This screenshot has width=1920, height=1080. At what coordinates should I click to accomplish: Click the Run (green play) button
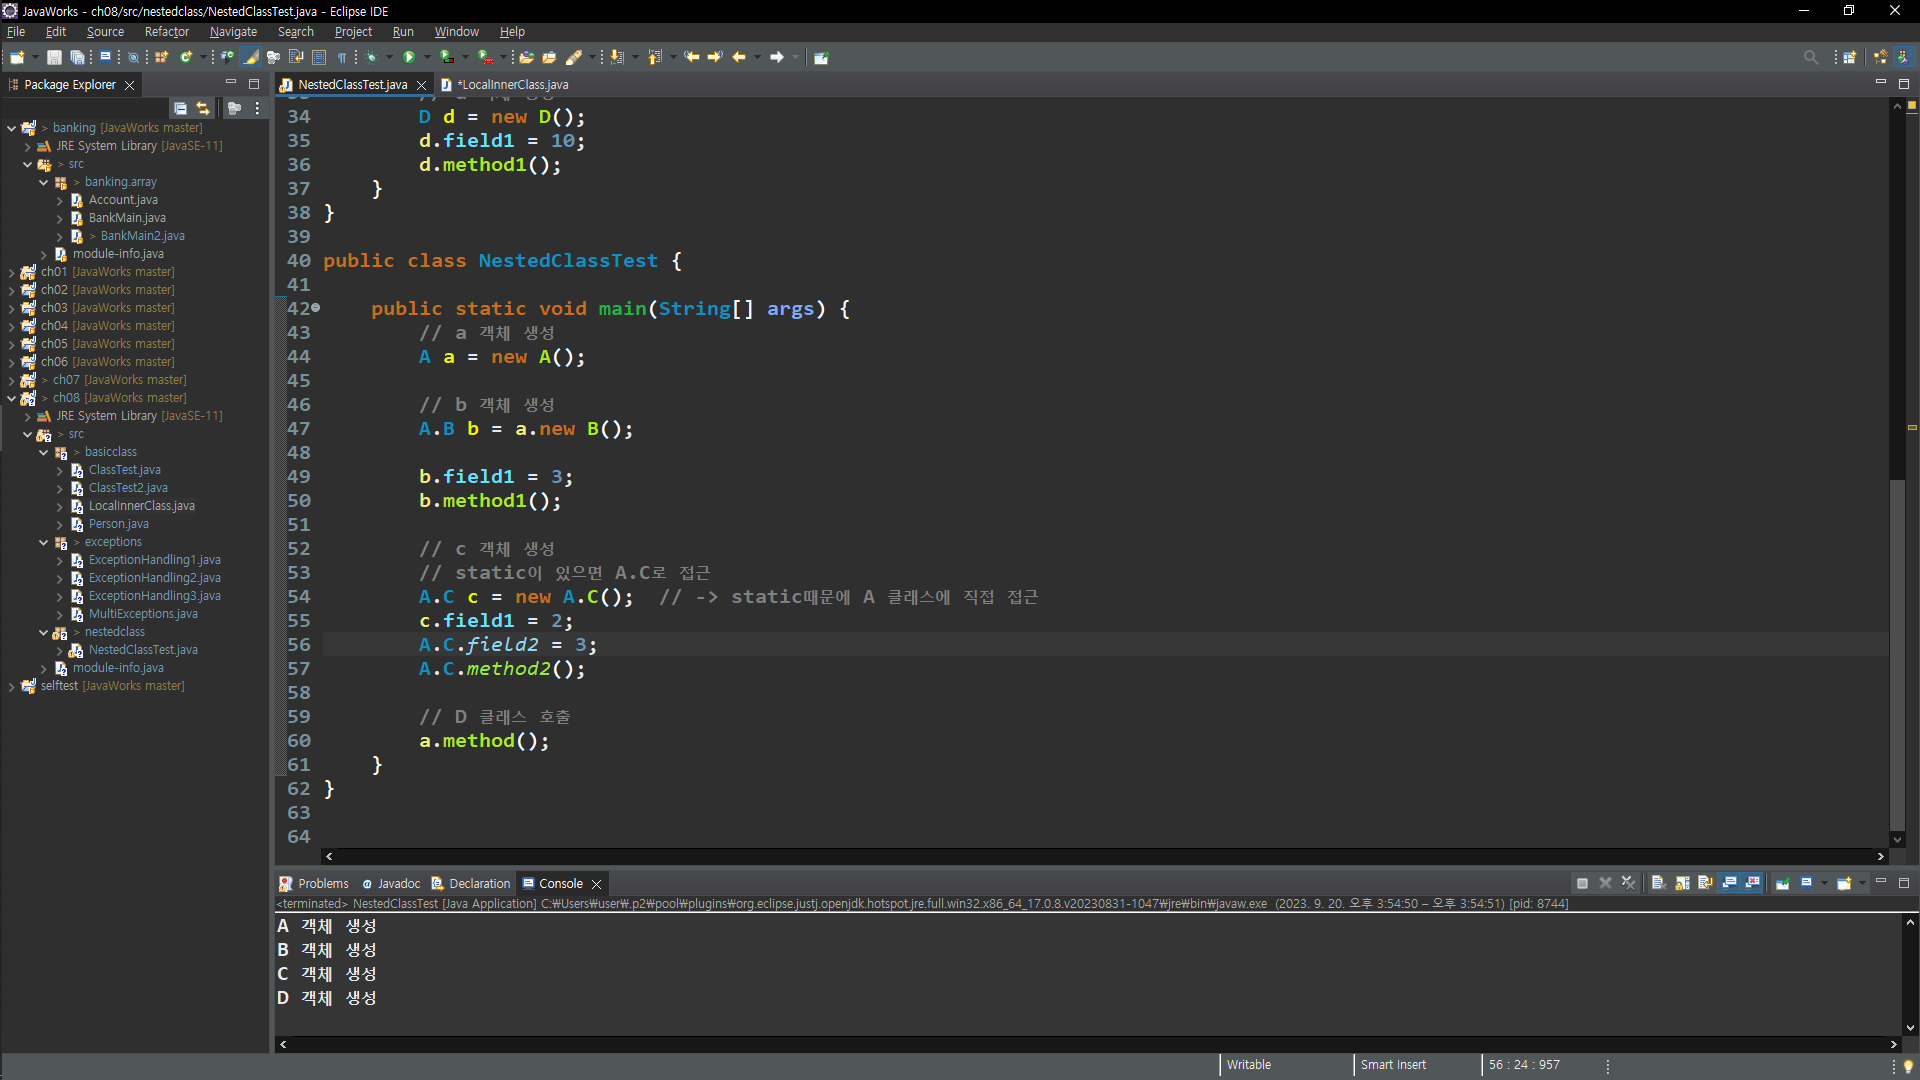point(409,57)
